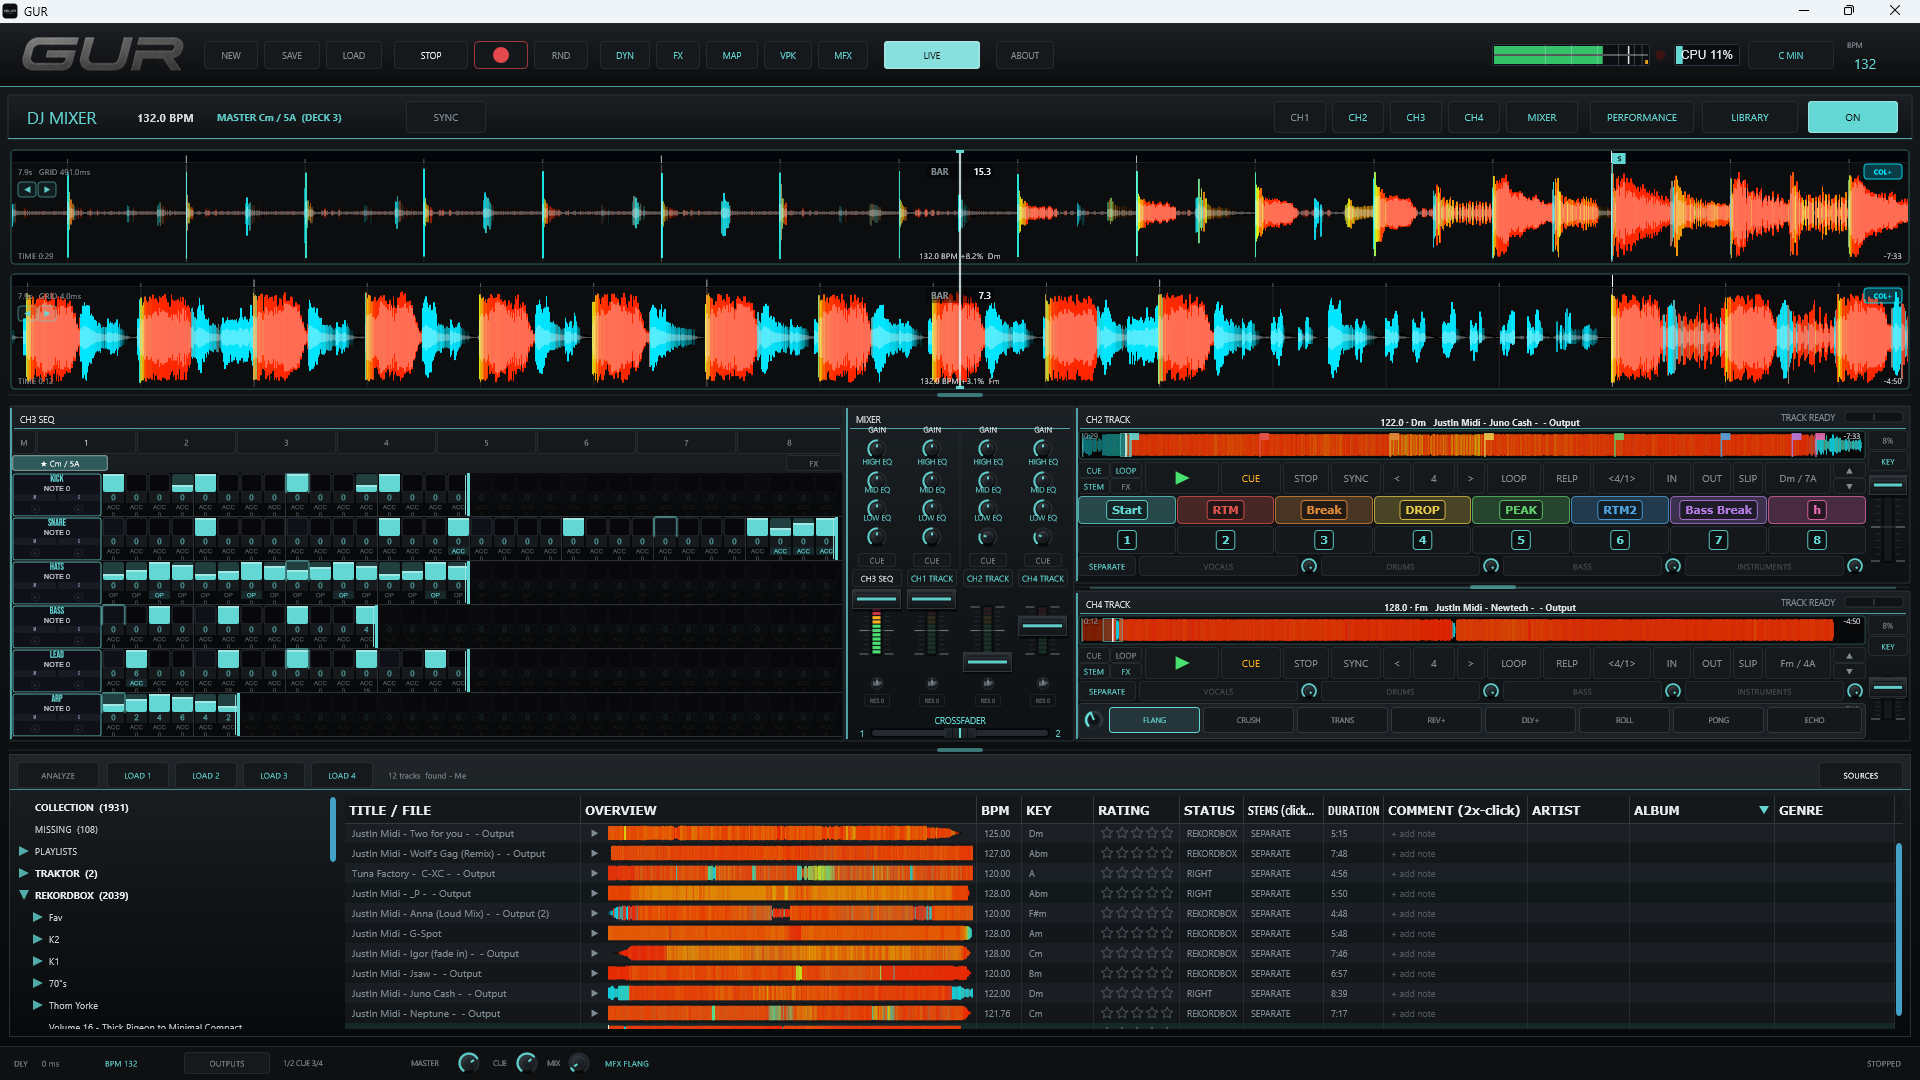
Task: Click the crossfader handle
Action: 959,733
